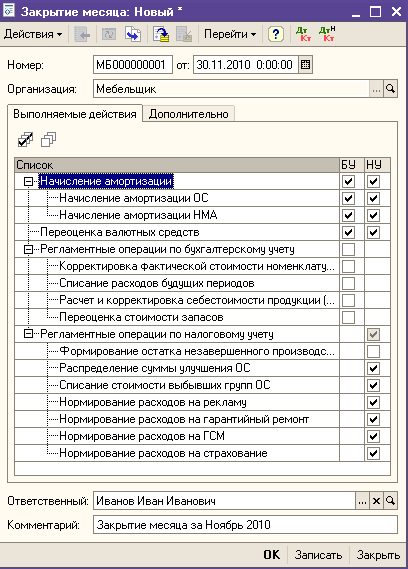408x569 pixels.
Task: Clear the Ответственный field with X button
Action: pyautogui.click(x=376, y=501)
